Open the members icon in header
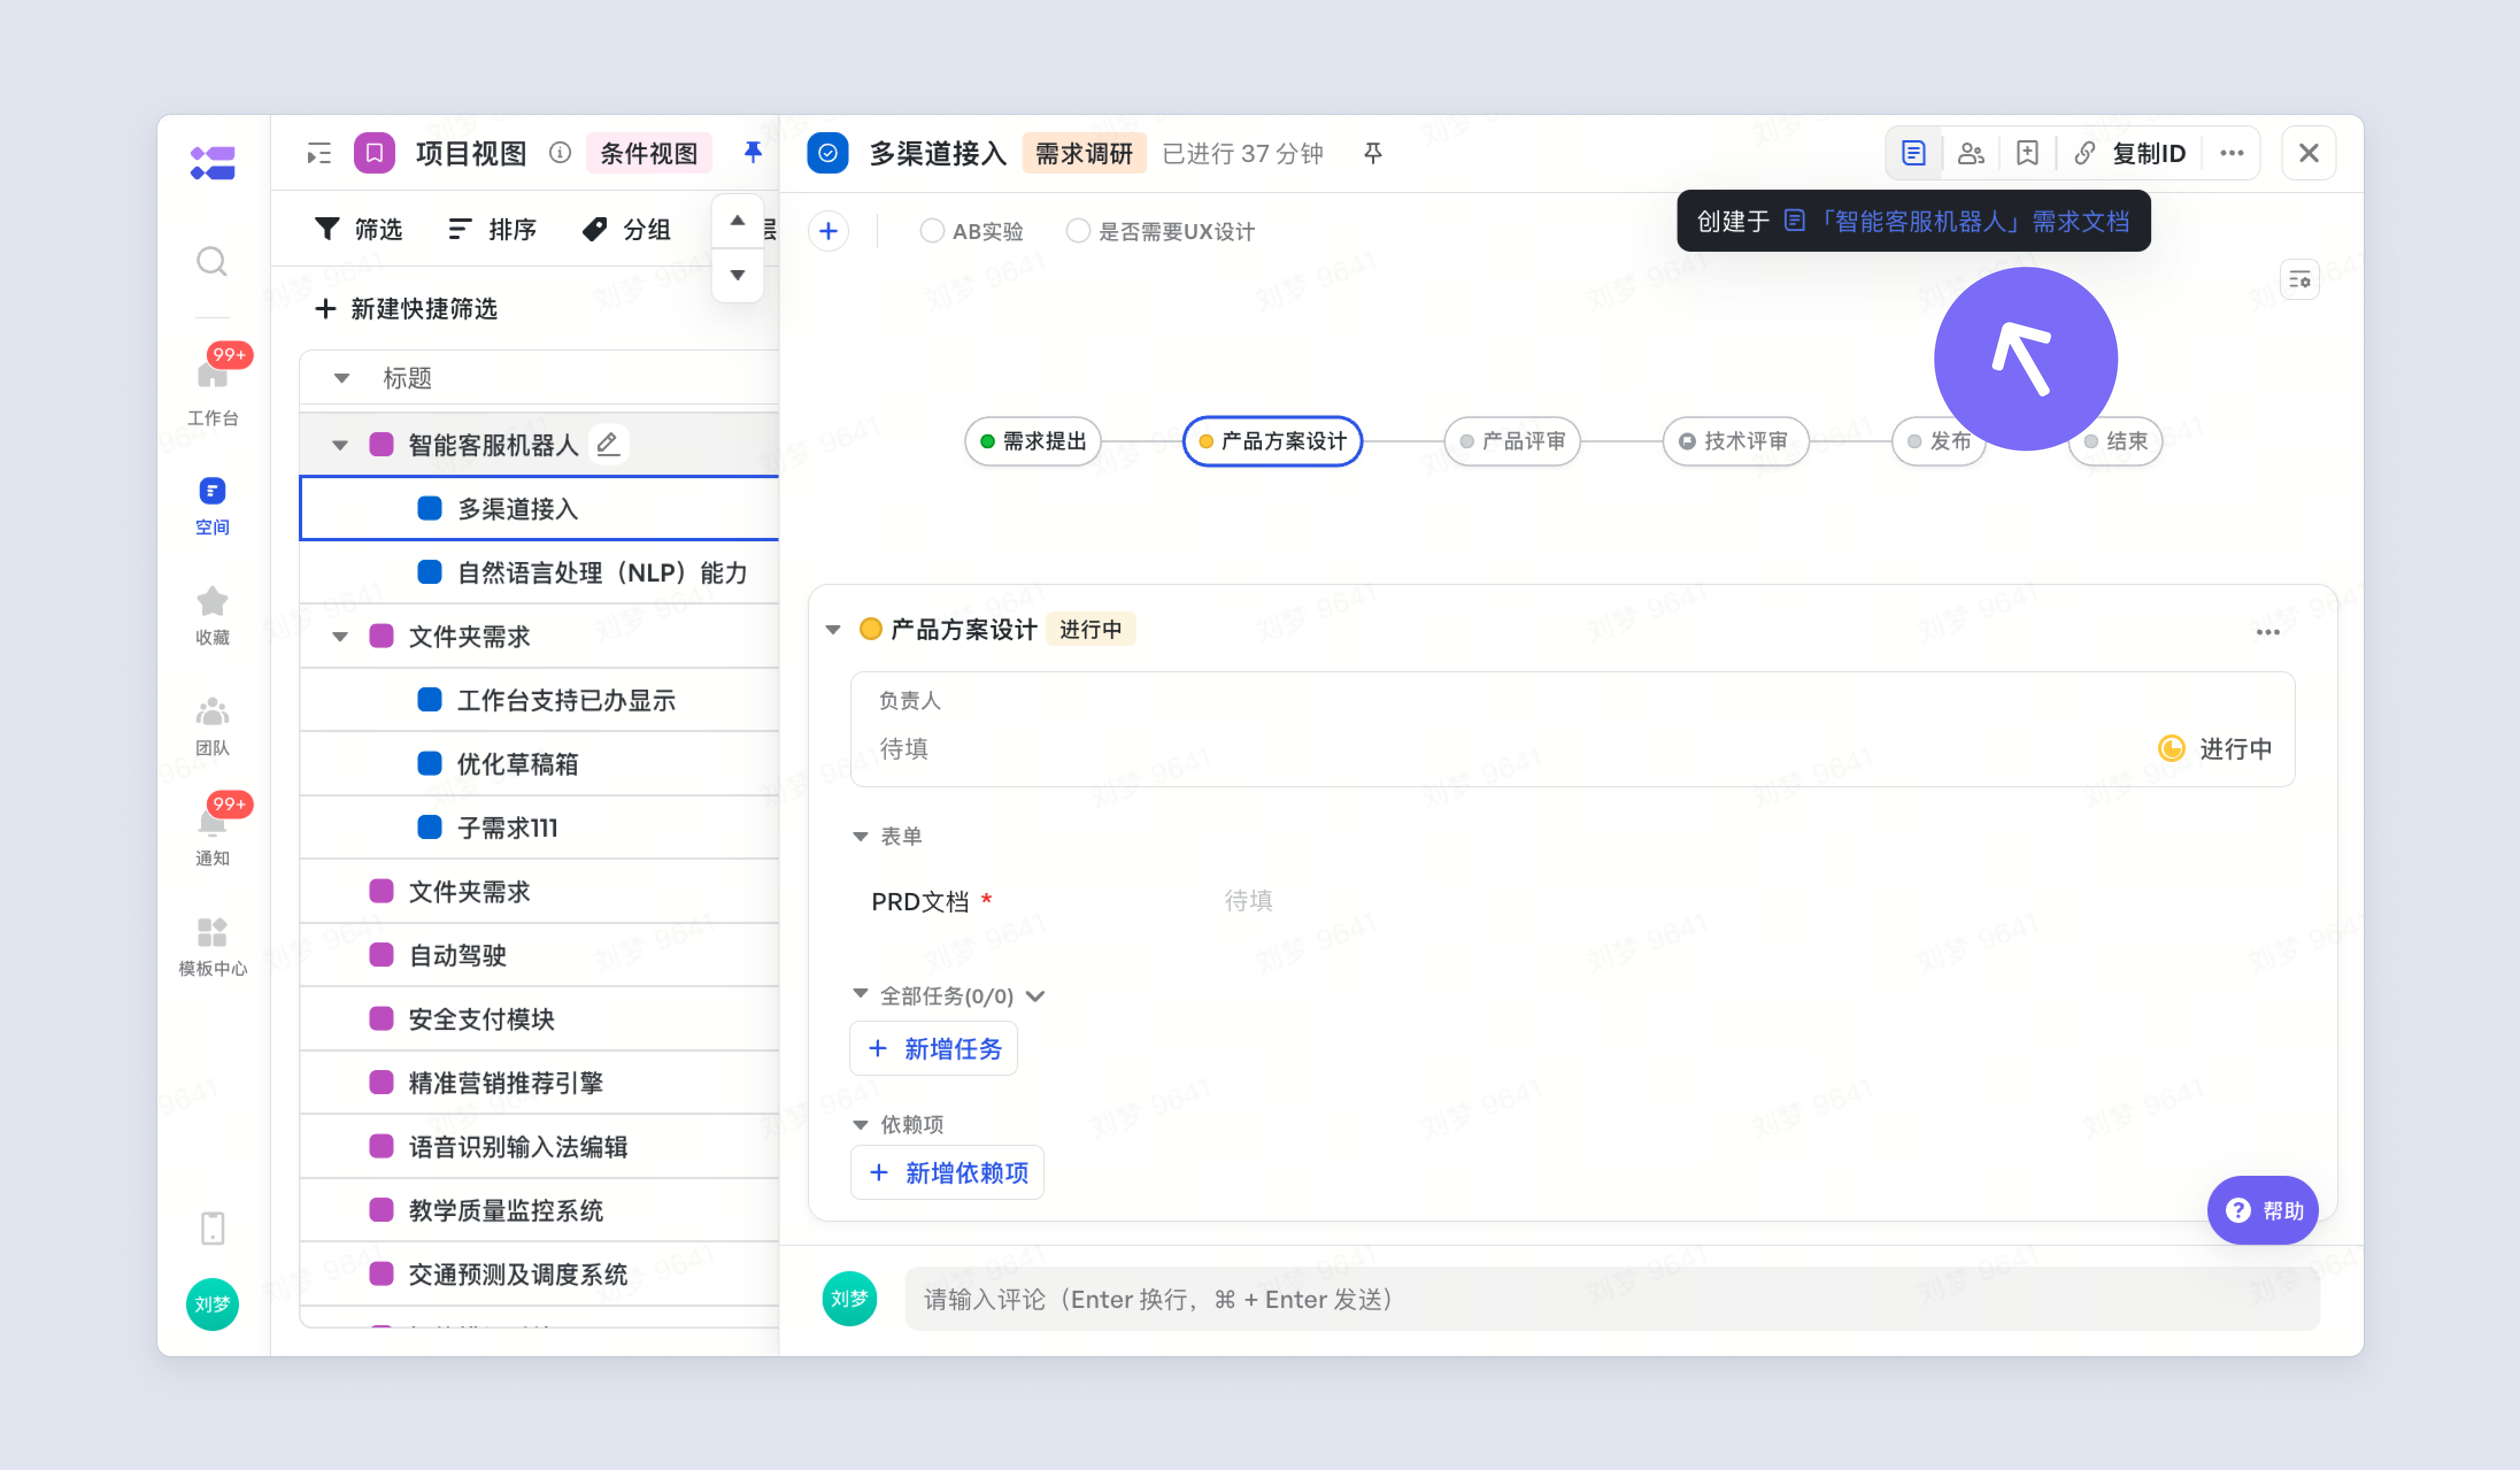 pyautogui.click(x=1970, y=153)
